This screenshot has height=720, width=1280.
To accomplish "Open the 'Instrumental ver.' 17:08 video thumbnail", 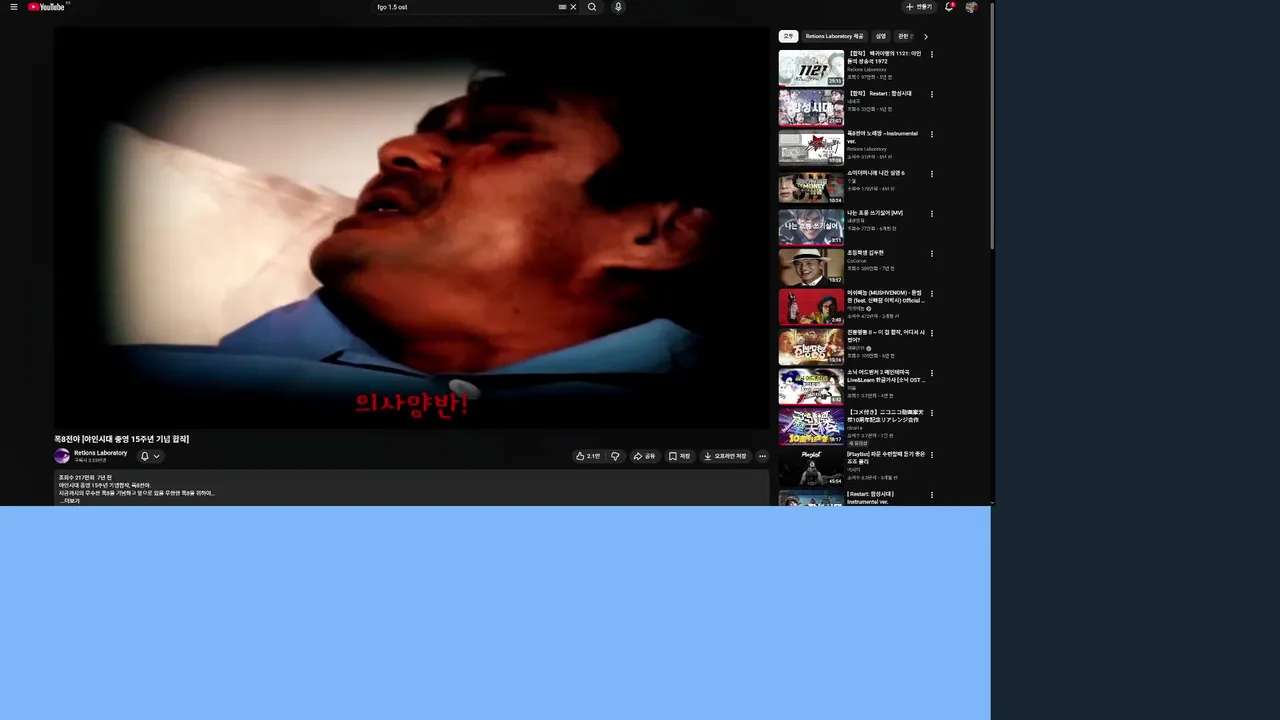I will (811, 148).
